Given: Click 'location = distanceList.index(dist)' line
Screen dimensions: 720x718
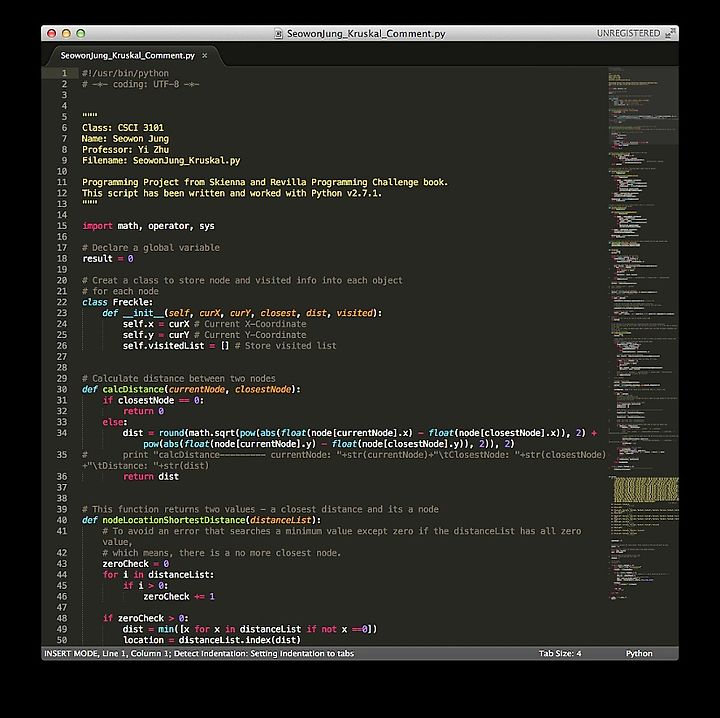Looking at the screenshot, I should 212,640.
